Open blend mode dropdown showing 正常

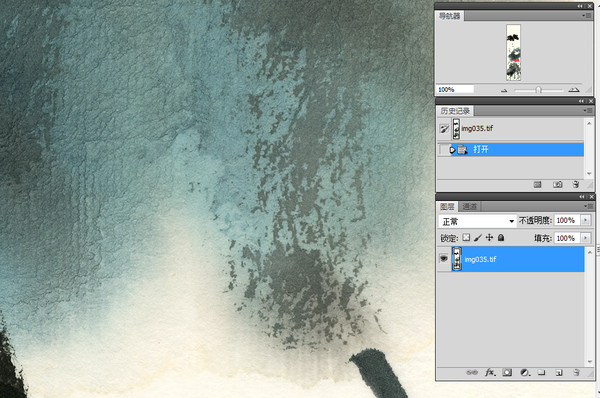pos(478,221)
